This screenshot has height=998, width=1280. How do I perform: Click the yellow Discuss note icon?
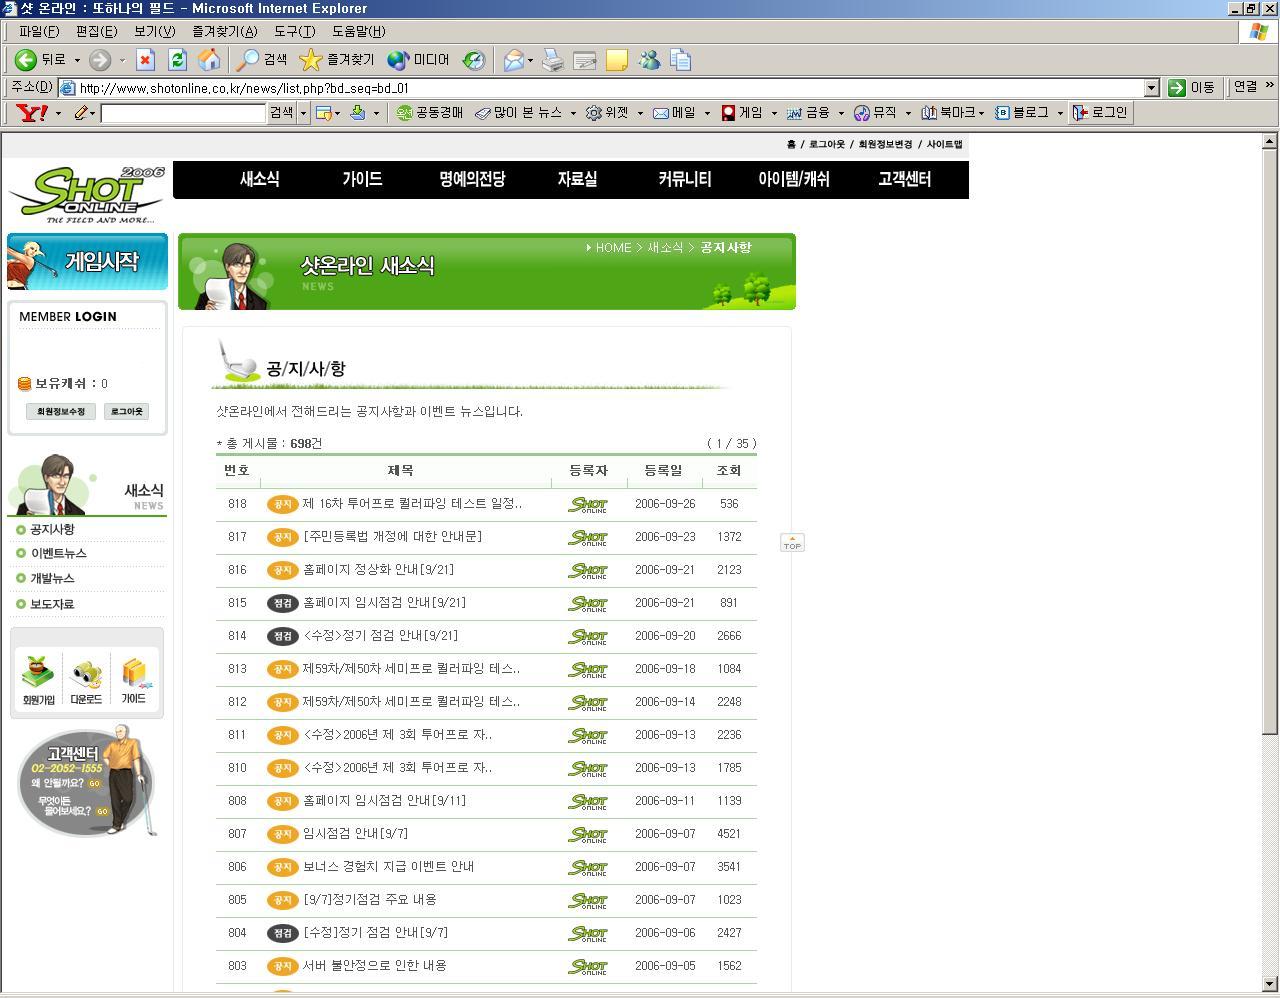[x=617, y=60]
